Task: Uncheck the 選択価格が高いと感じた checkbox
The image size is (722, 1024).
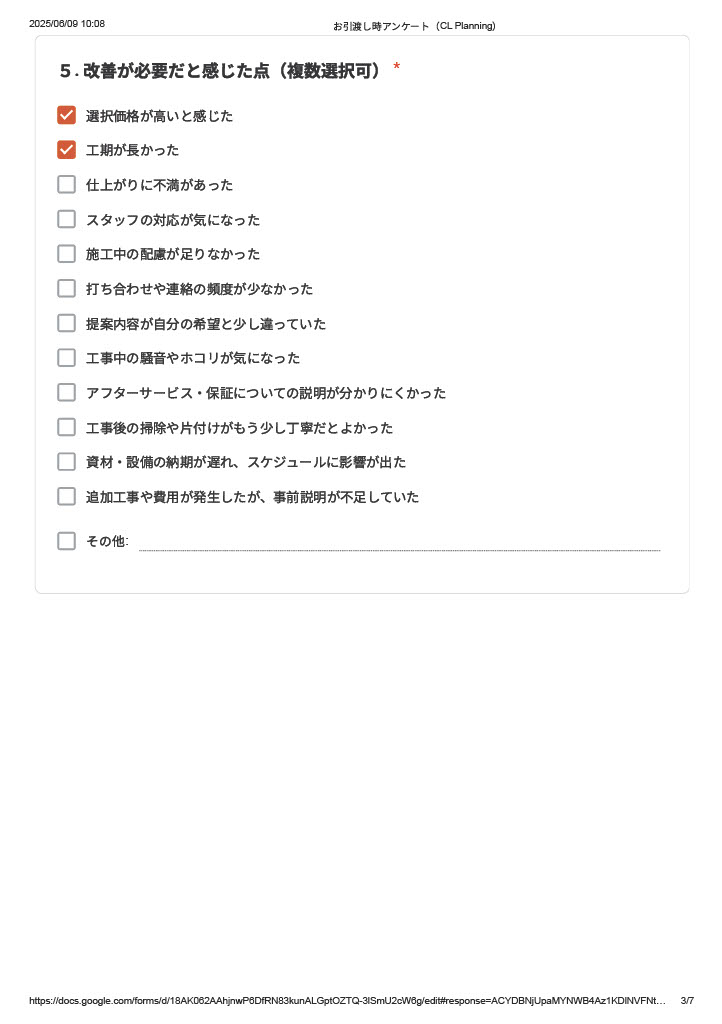Action: [x=67, y=115]
